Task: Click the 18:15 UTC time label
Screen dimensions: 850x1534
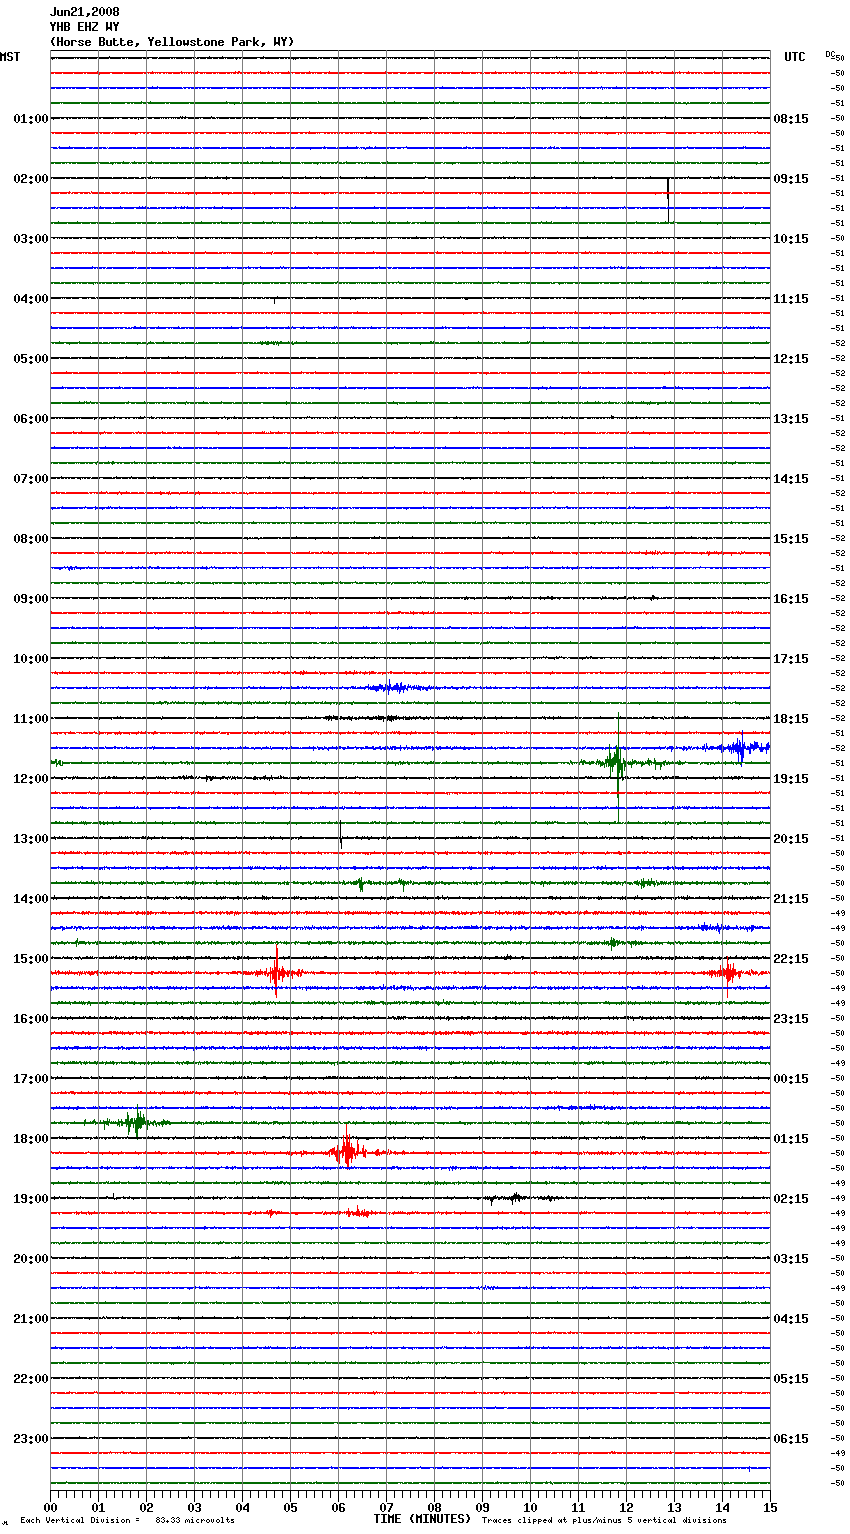Action: (791, 719)
